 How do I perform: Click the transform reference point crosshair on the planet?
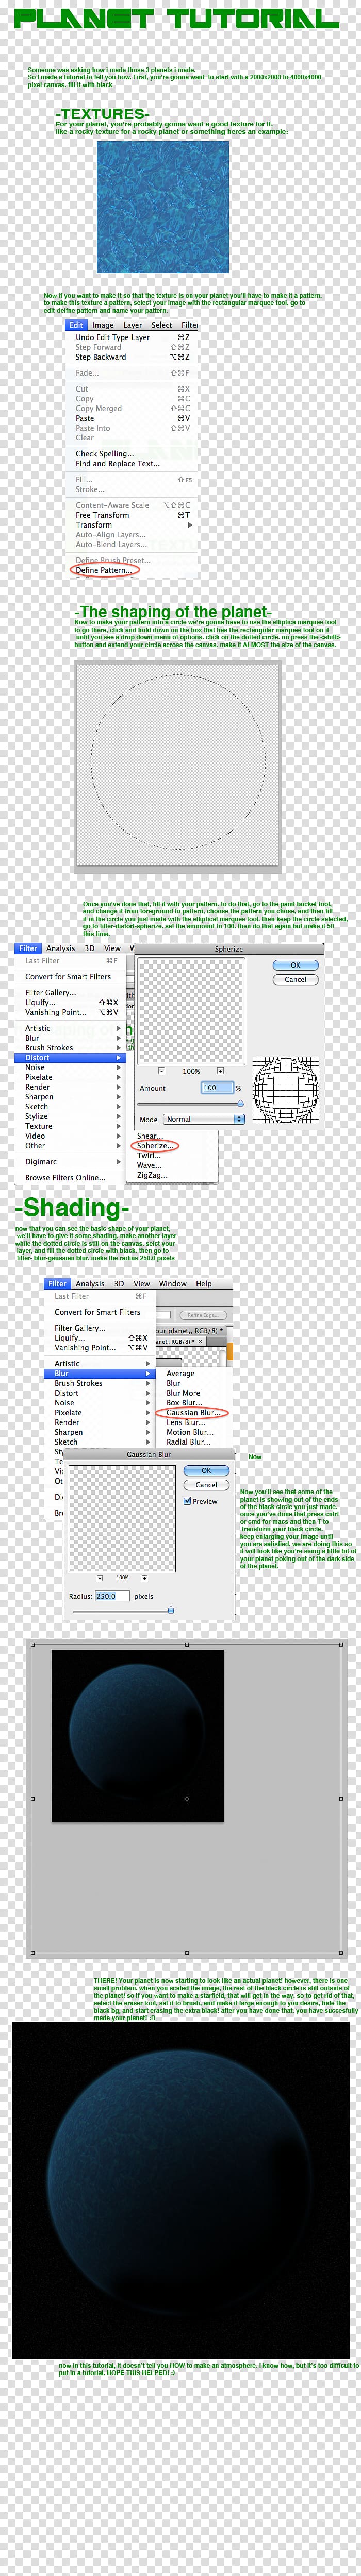pos(187,1798)
